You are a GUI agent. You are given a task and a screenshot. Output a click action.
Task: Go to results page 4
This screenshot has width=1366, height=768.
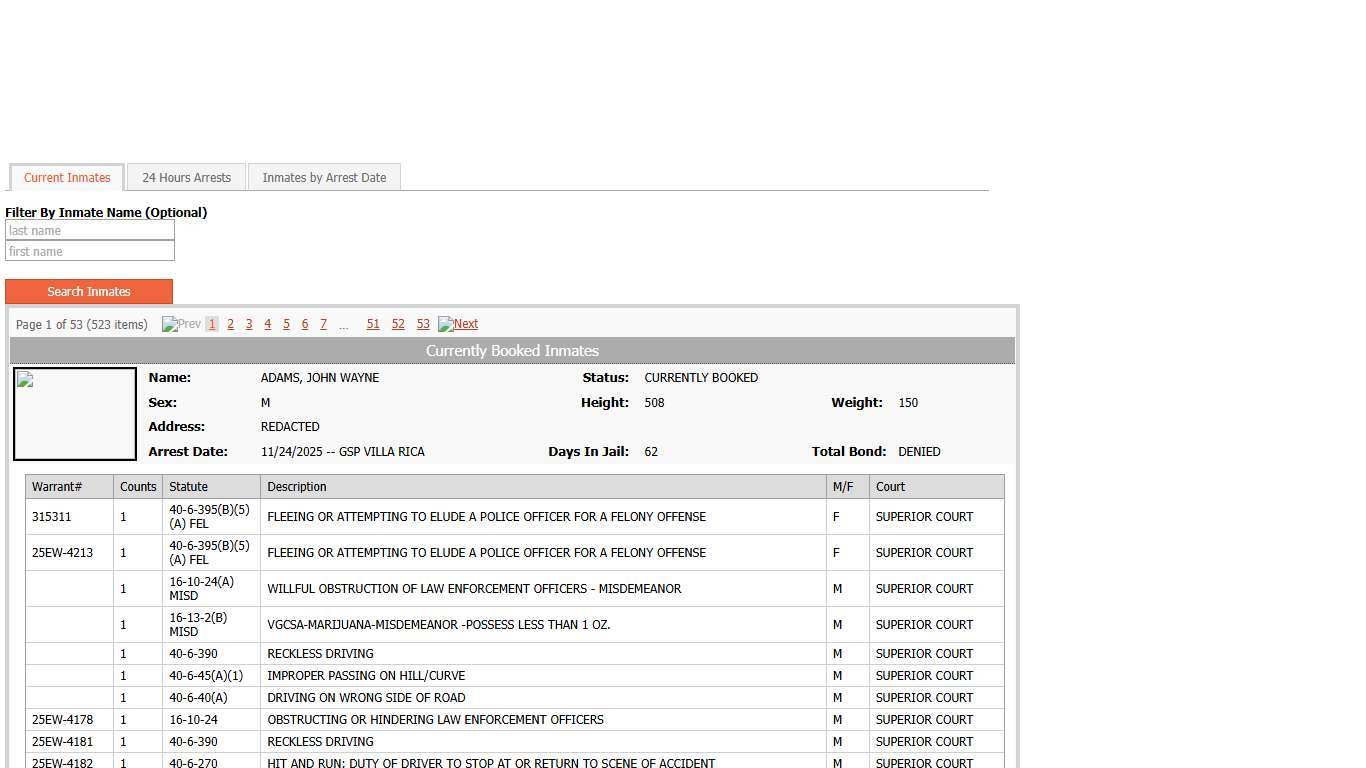pos(267,324)
